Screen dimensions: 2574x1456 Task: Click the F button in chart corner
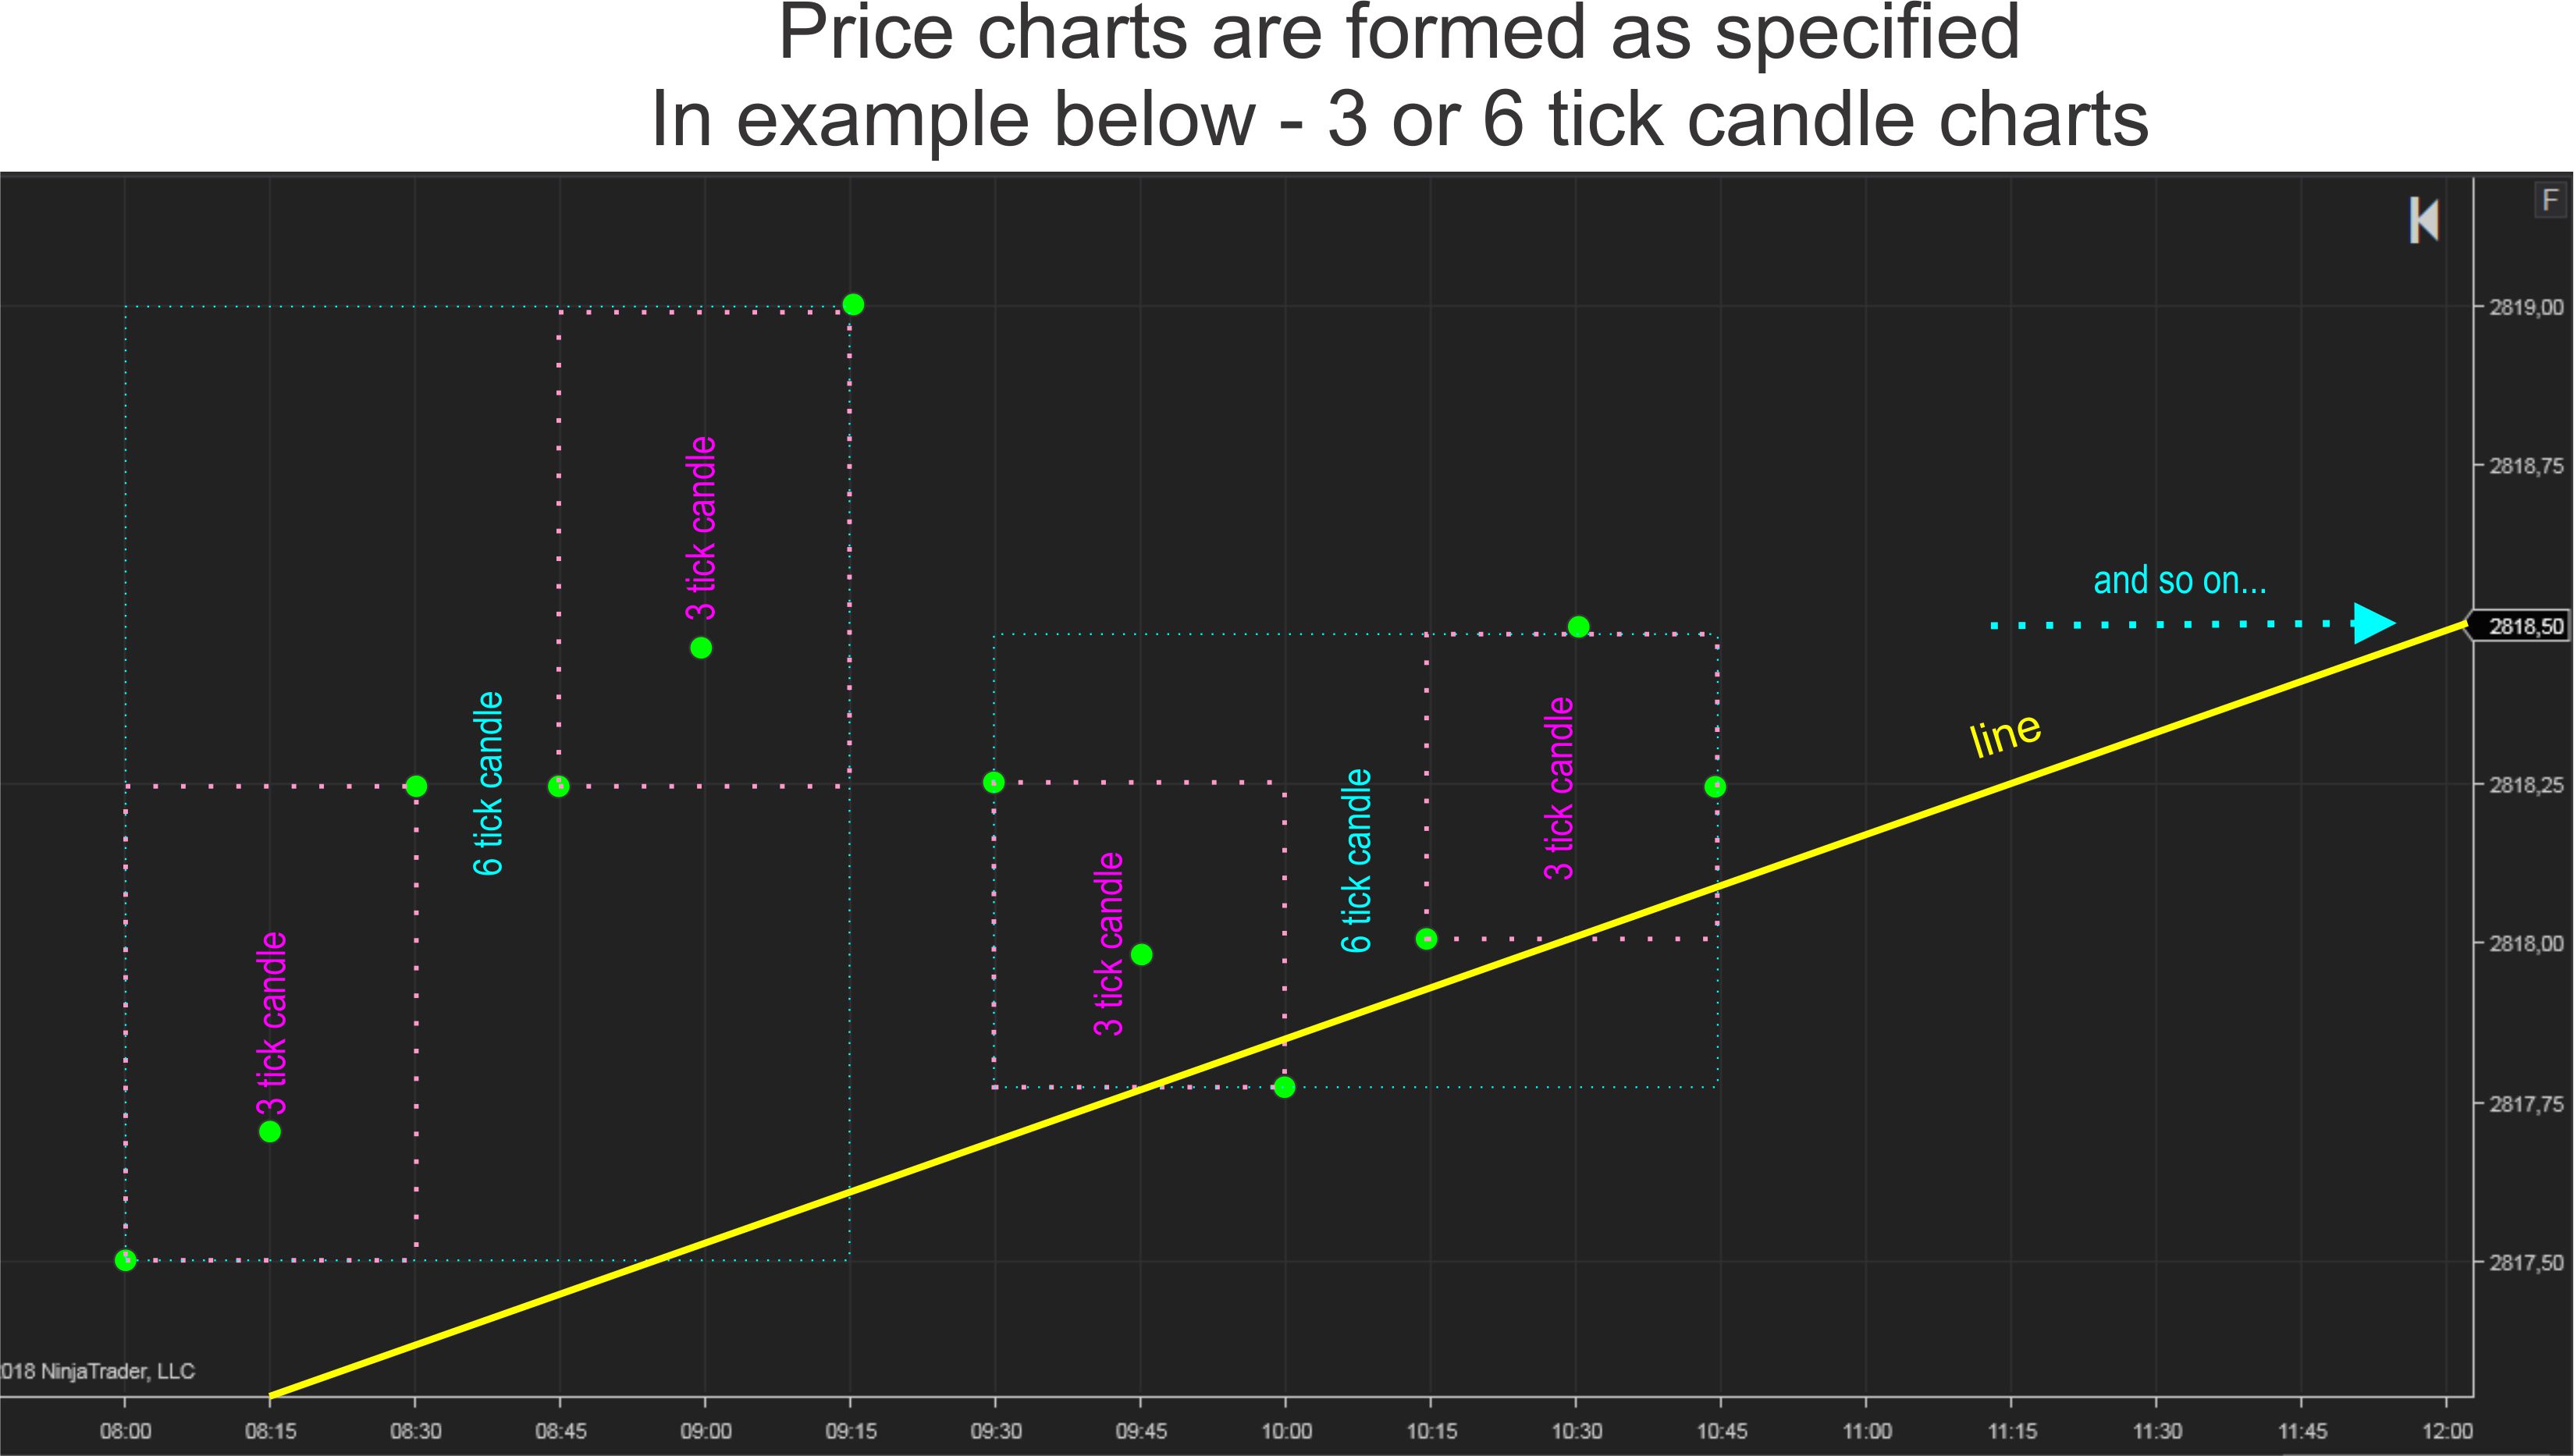[x=2549, y=200]
